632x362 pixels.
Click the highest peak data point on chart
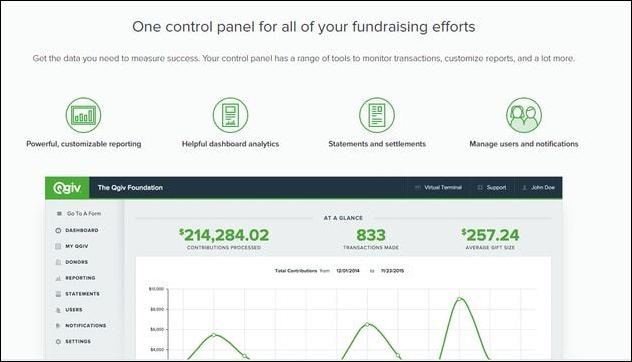click(x=459, y=299)
